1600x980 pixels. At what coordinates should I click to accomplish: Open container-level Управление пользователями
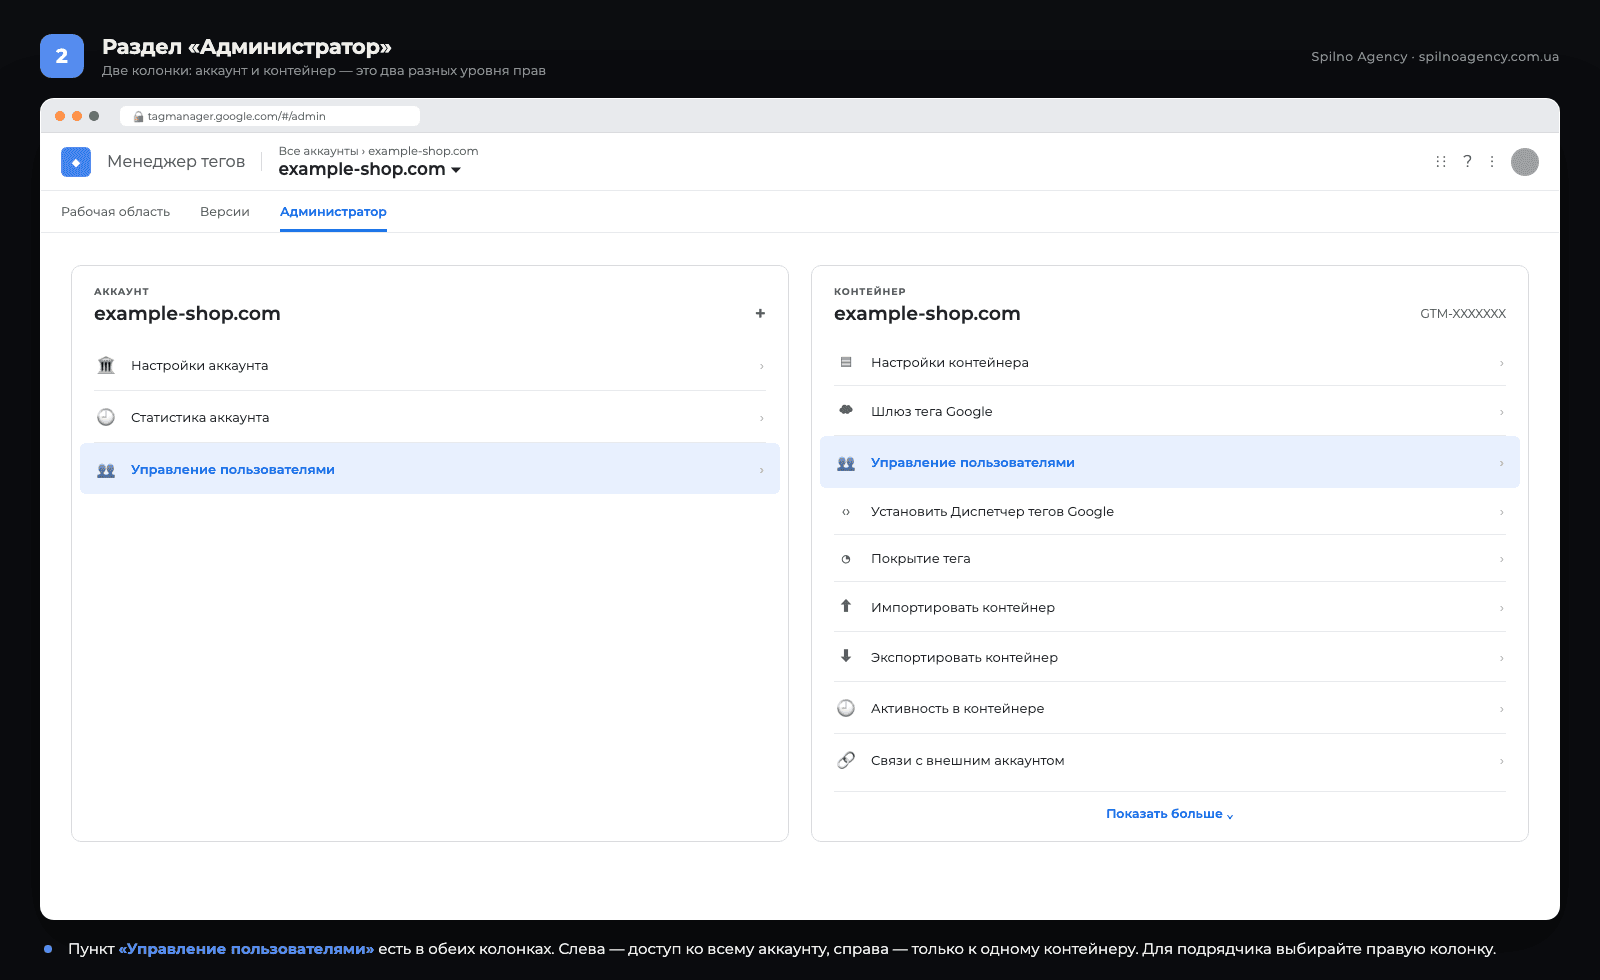pyautogui.click(x=1170, y=462)
